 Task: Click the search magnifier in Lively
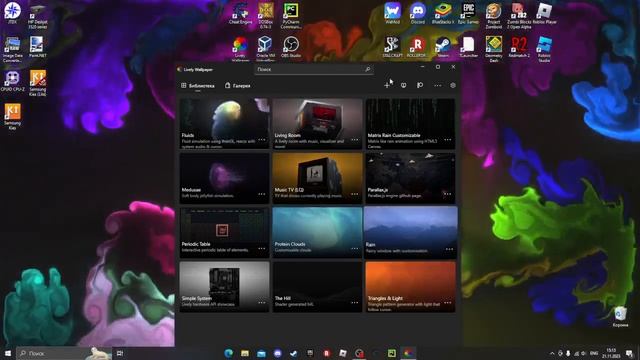coord(367,69)
